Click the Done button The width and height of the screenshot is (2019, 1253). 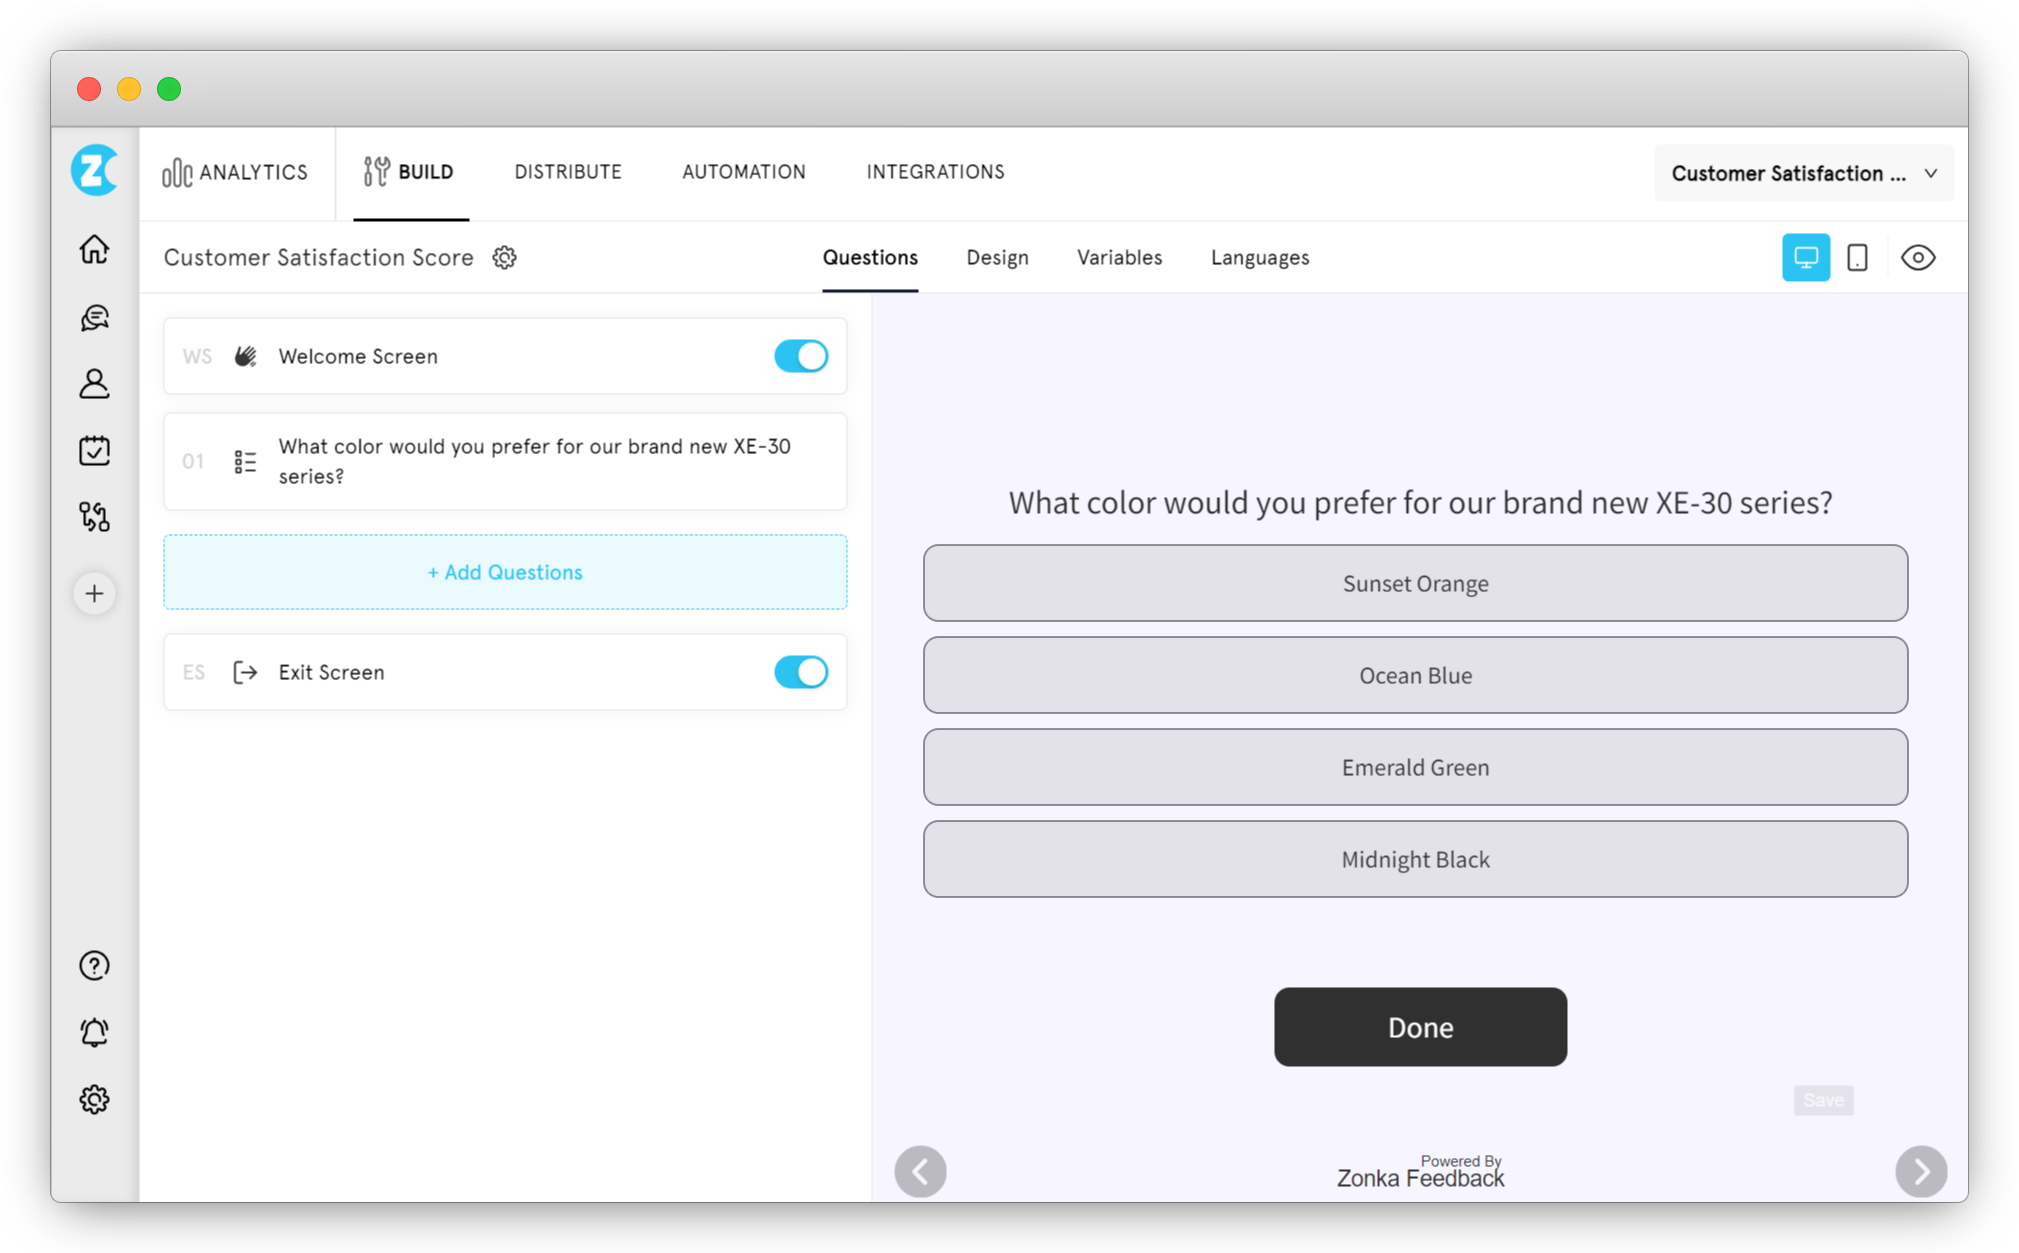pyautogui.click(x=1420, y=1028)
